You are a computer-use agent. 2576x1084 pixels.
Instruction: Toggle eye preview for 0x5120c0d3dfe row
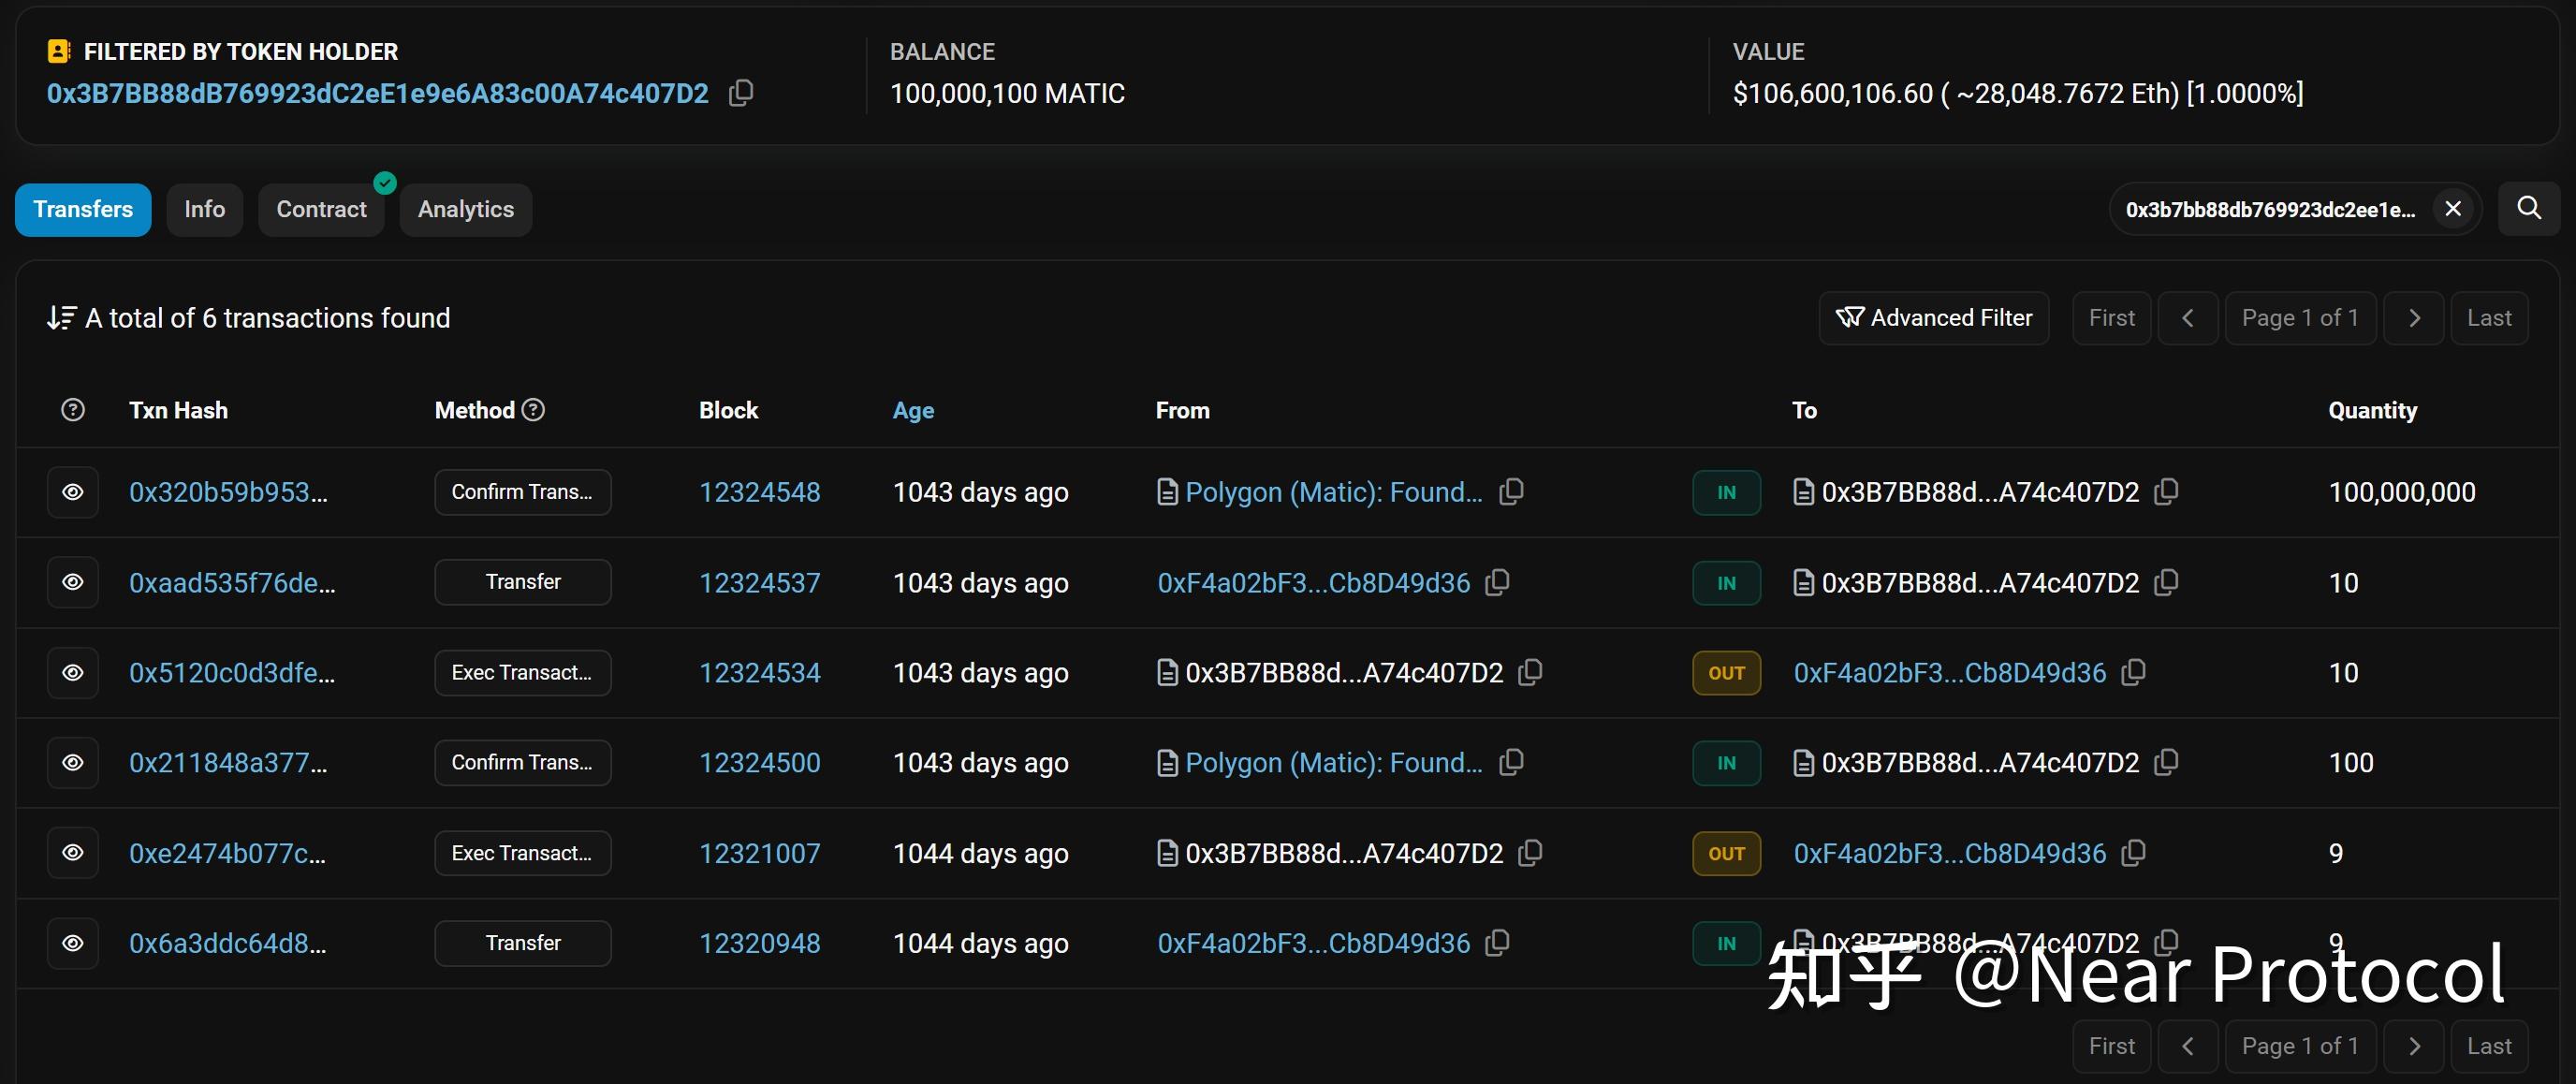pos(73,673)
